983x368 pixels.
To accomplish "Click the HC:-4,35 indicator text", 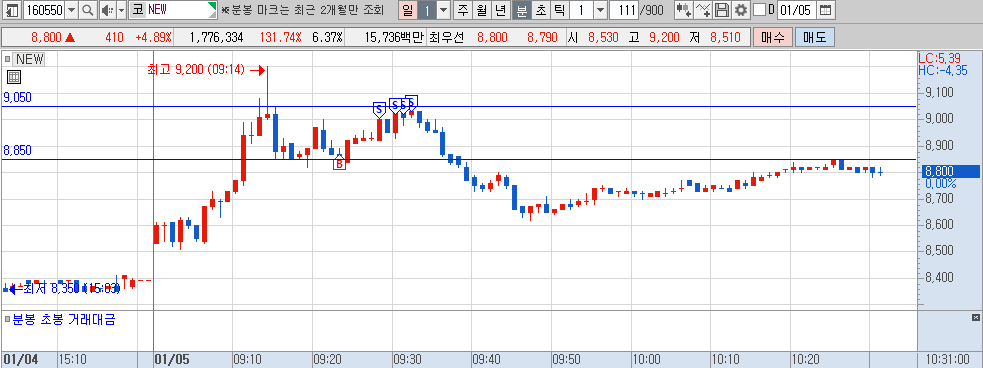I will point(942,70).
